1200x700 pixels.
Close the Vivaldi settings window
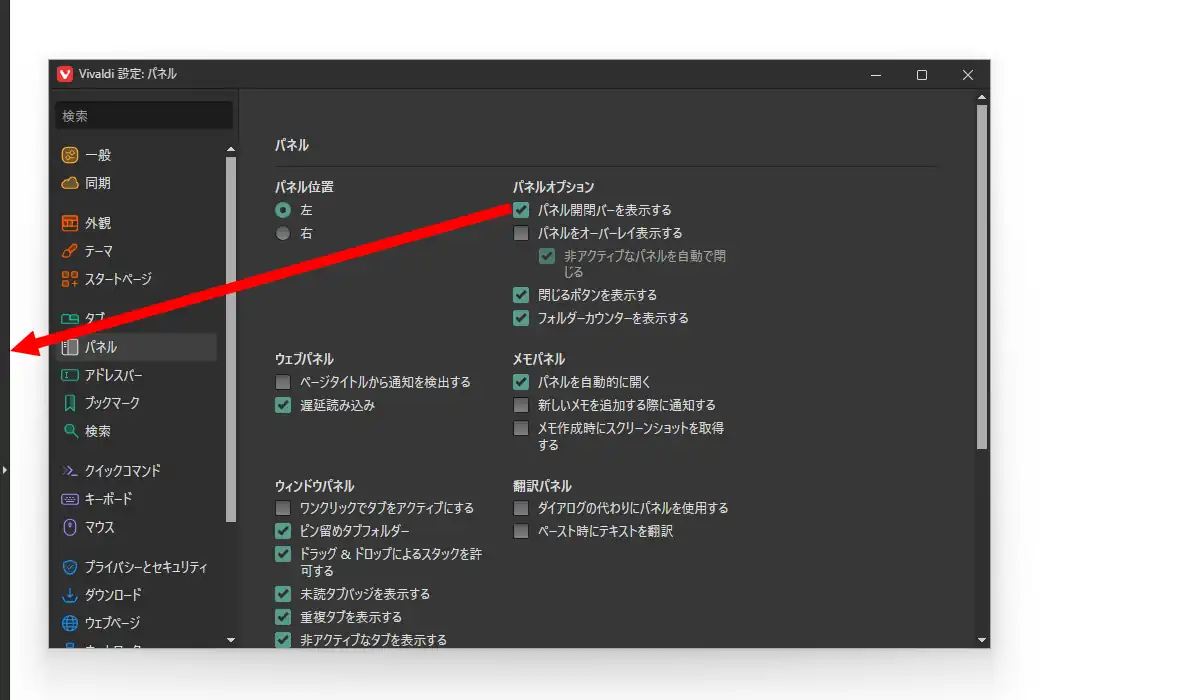click(x=968, y=75)
